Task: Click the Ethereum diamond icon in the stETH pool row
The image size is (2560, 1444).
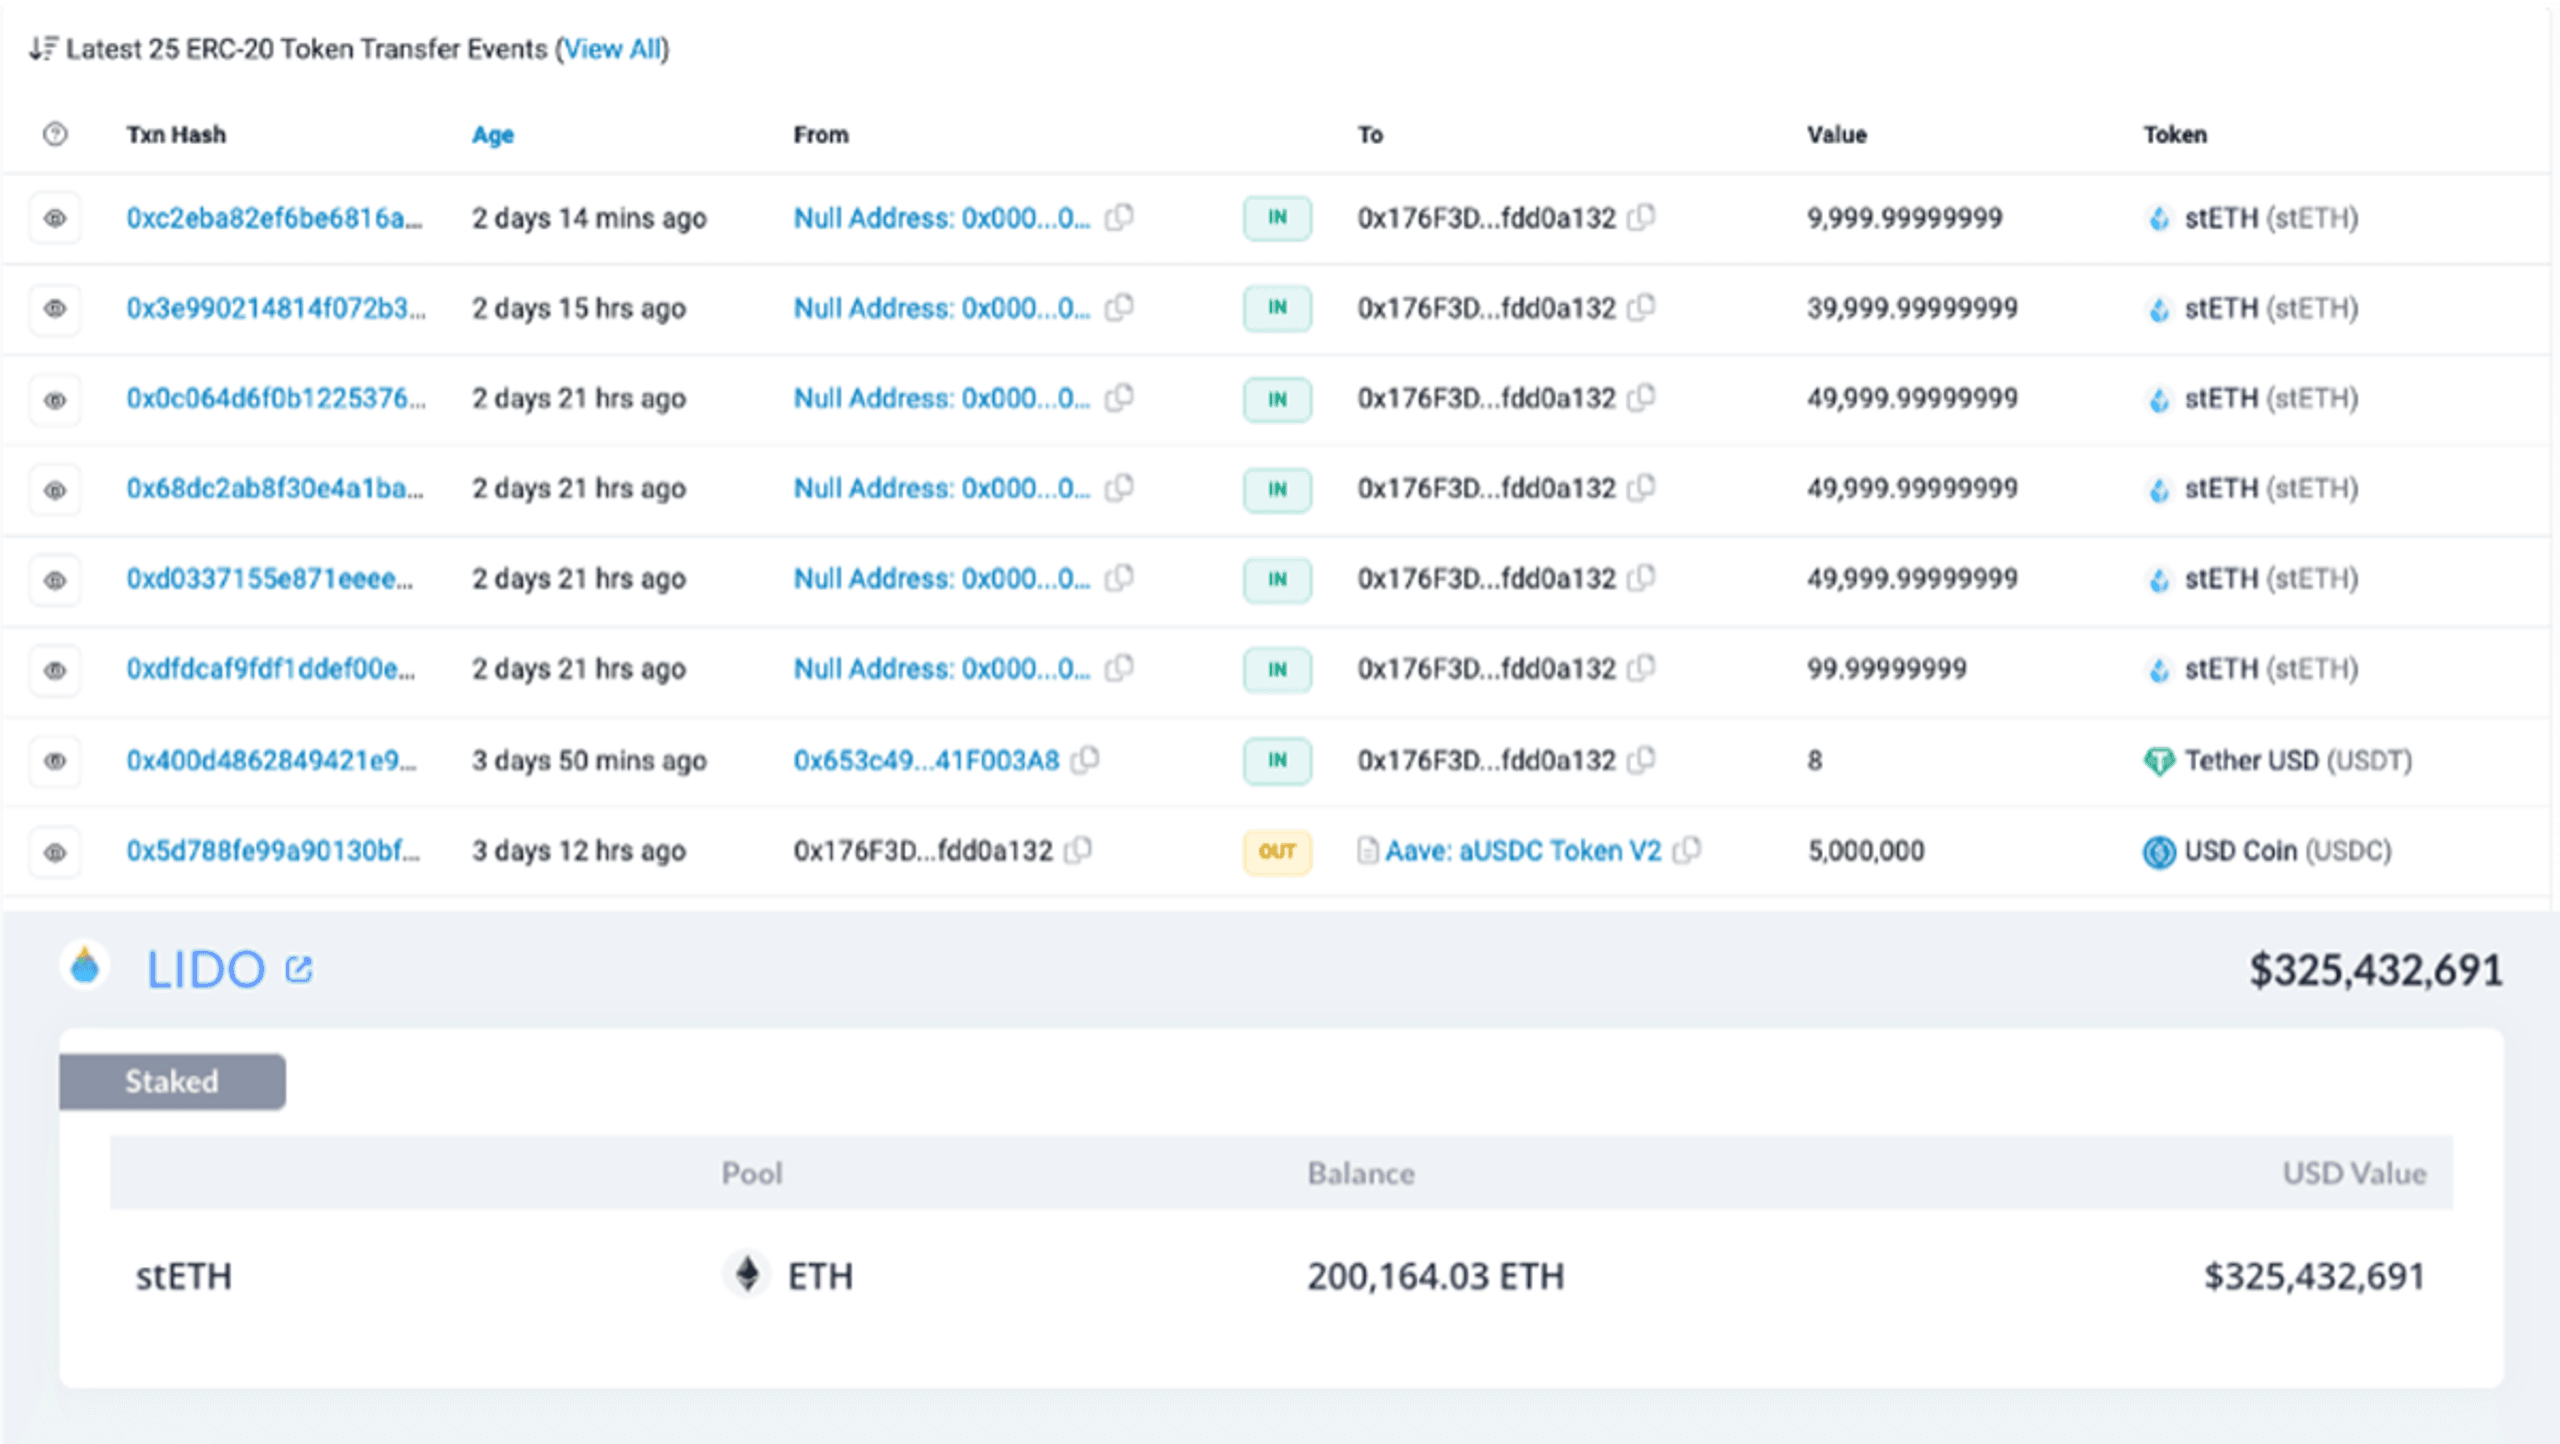Action: (747, 1275)
